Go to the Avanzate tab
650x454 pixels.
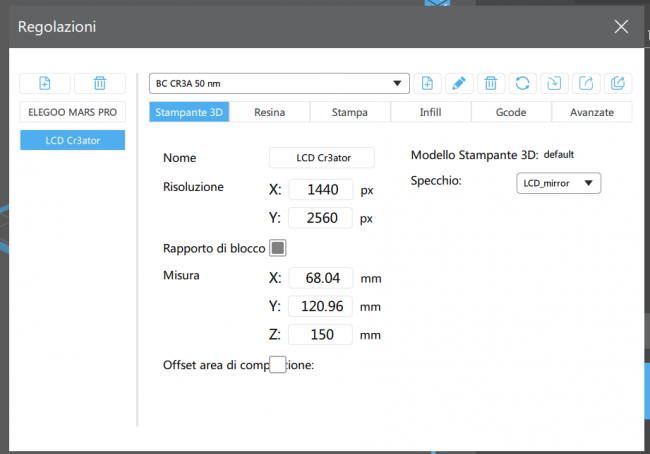pos(591,112)
